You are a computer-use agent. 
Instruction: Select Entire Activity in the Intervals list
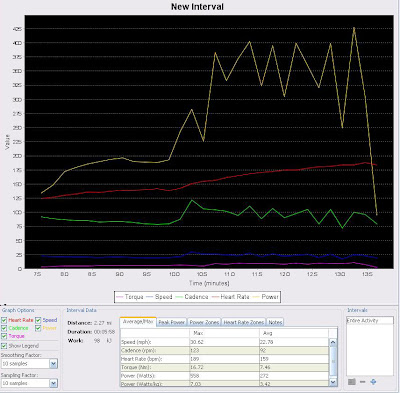370,320
